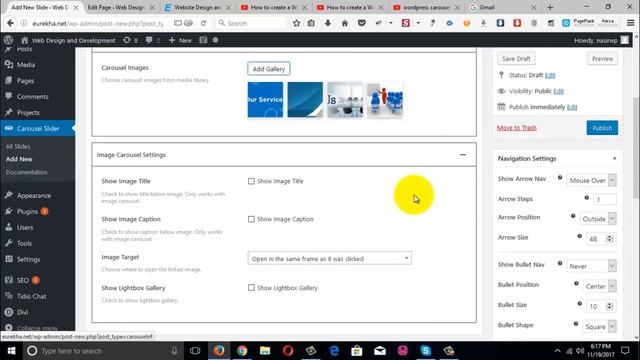Open Opera from the taskbar

coord(288,351)
